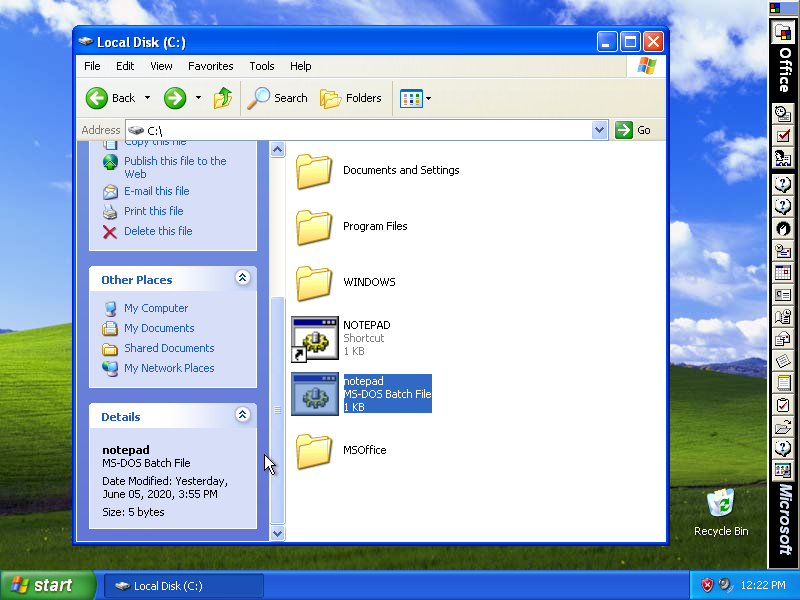
Task: Click the 12:22 PM system clock
Action: point(763,585)
